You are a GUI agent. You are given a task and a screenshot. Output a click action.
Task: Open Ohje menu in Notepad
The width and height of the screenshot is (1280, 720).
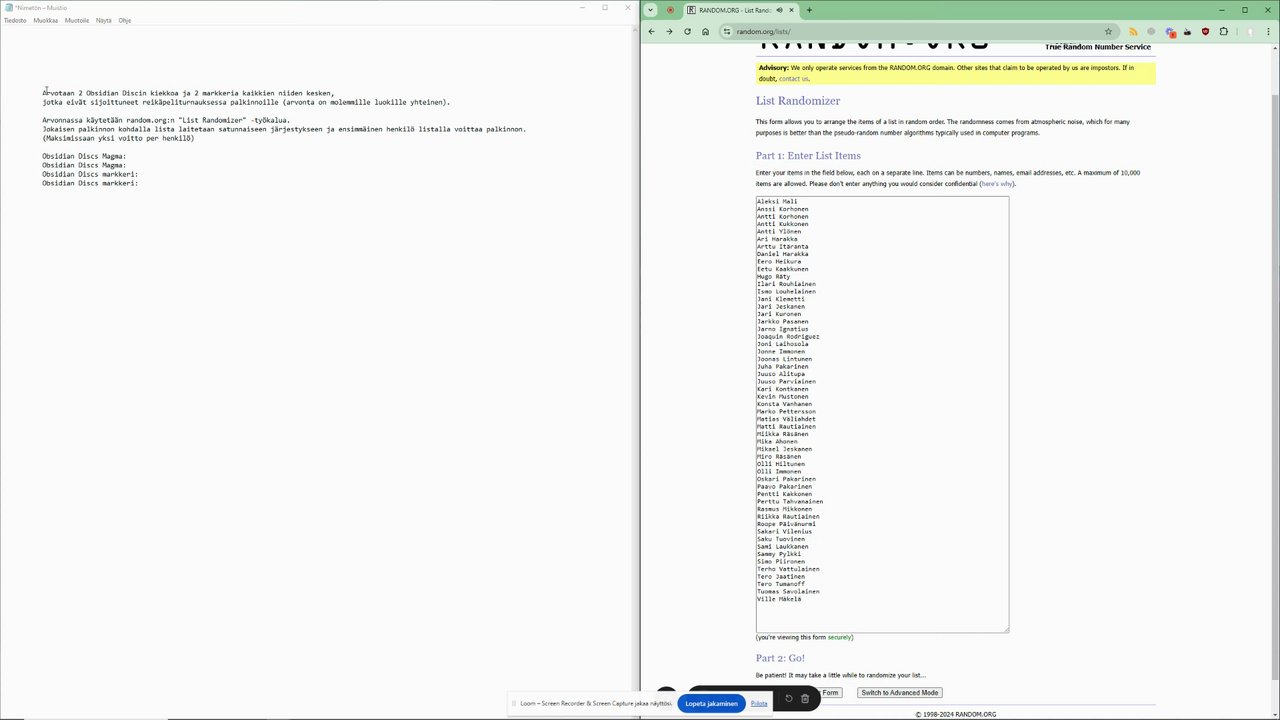tap(125, 20)
